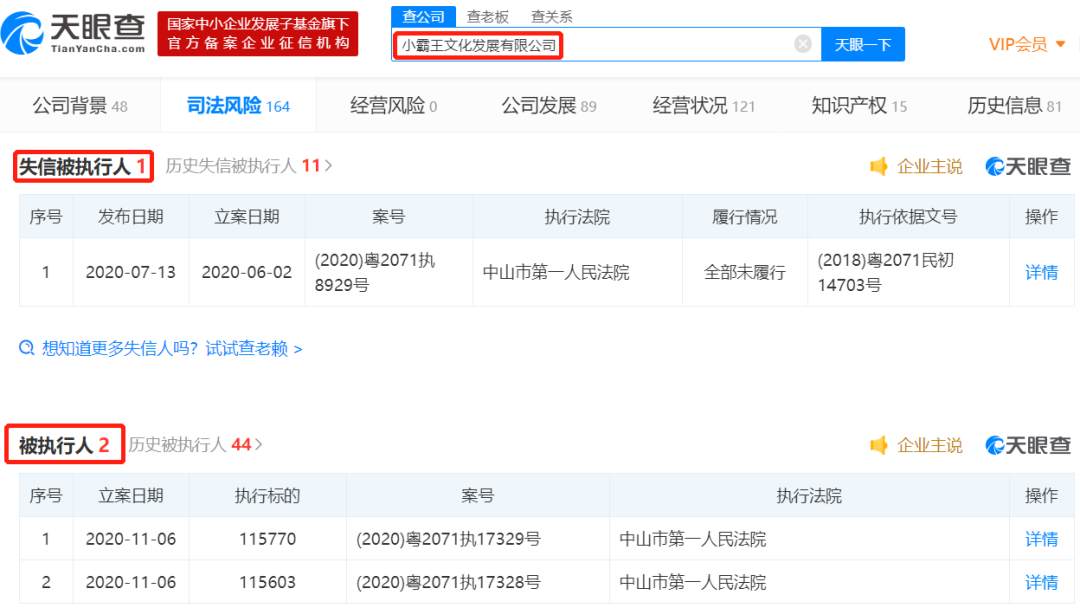
Task: Click VIP会员 label
Action: coord(1018,44)
